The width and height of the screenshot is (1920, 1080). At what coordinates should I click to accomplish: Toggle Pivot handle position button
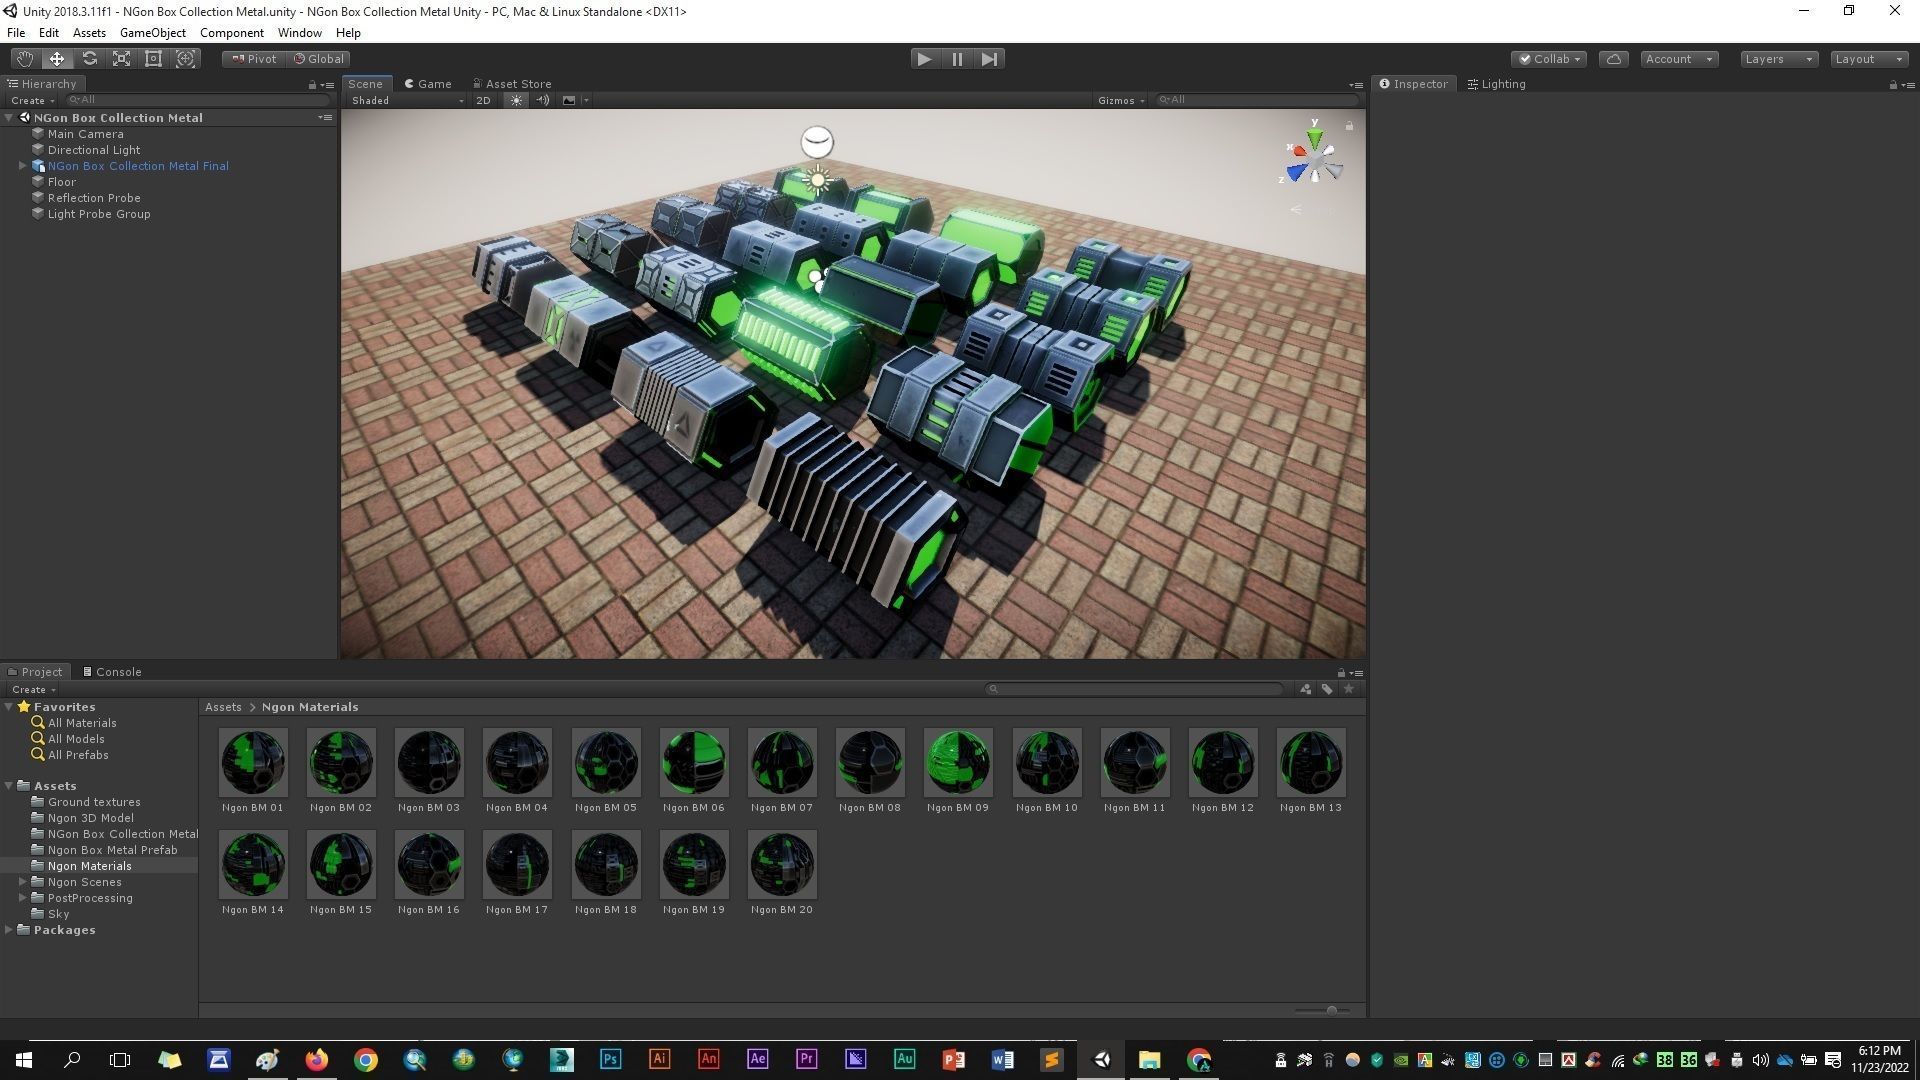pyautogui.click(x=254, y=59)
